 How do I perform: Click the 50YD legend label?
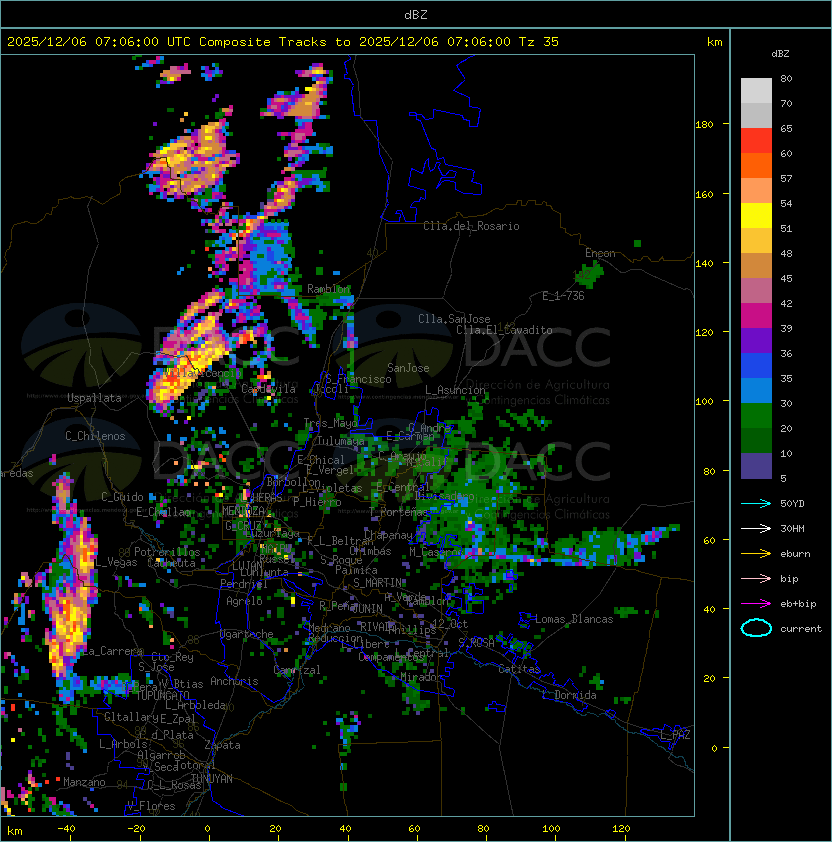(x=792, y=504)
